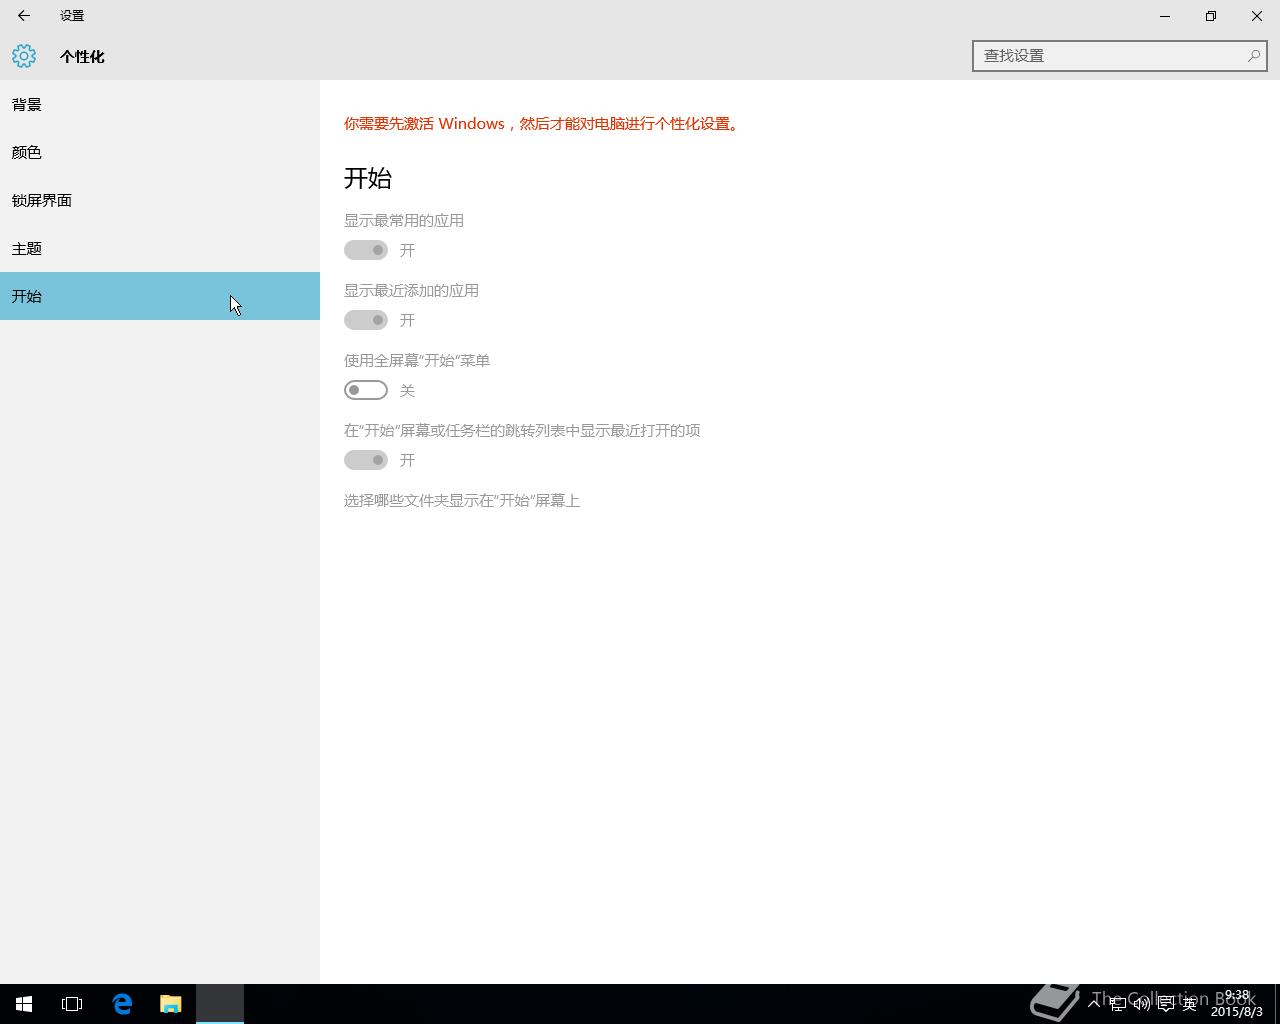Click the 个性化 heading text
The width and height of the screenshot is (1280, 1024).
82,57
